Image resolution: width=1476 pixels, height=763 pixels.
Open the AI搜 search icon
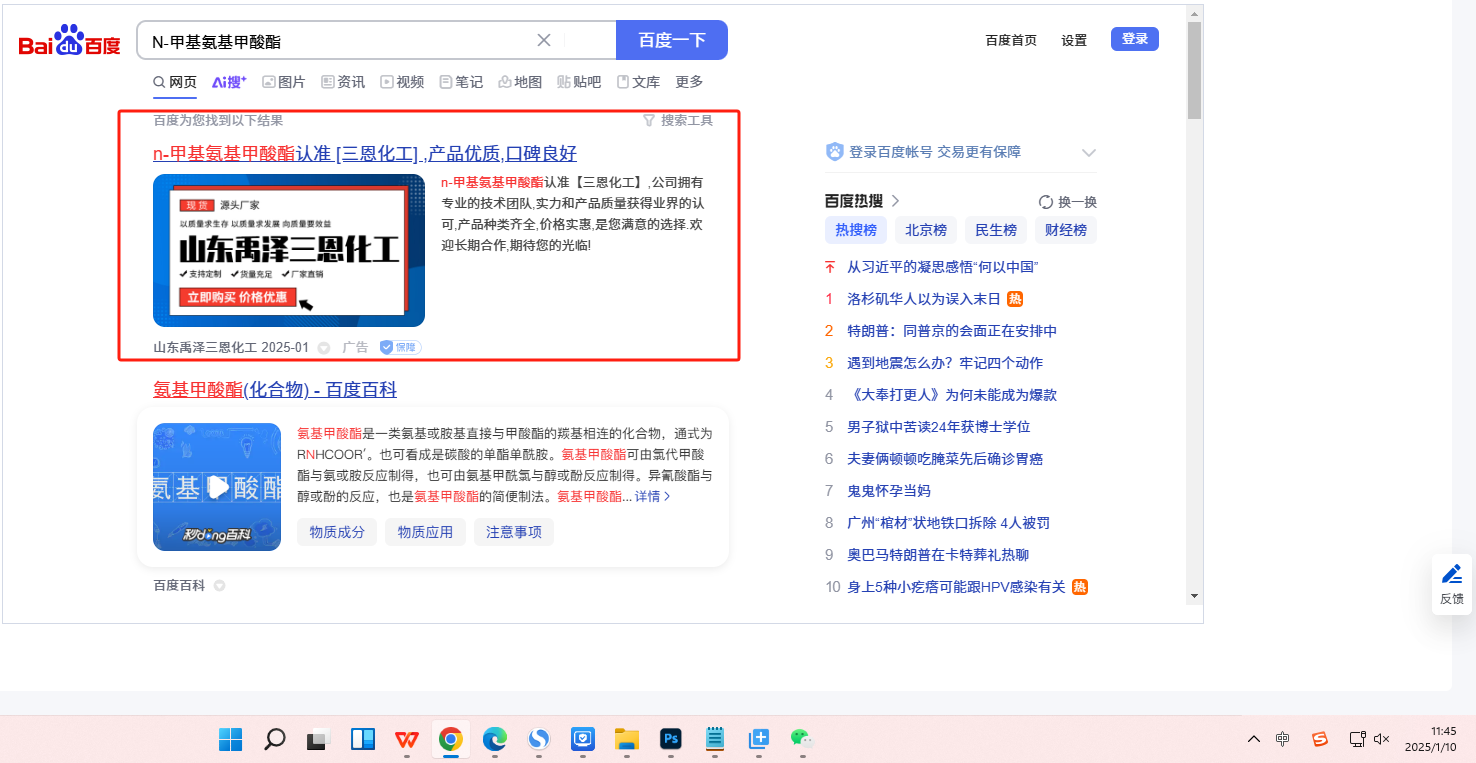(229, 82)
